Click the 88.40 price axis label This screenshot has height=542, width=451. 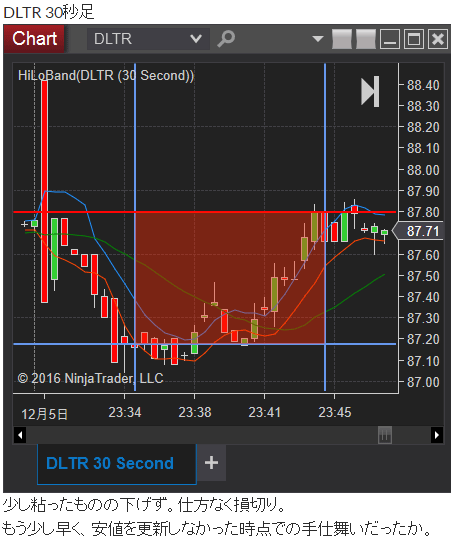(x=423, y=85)
